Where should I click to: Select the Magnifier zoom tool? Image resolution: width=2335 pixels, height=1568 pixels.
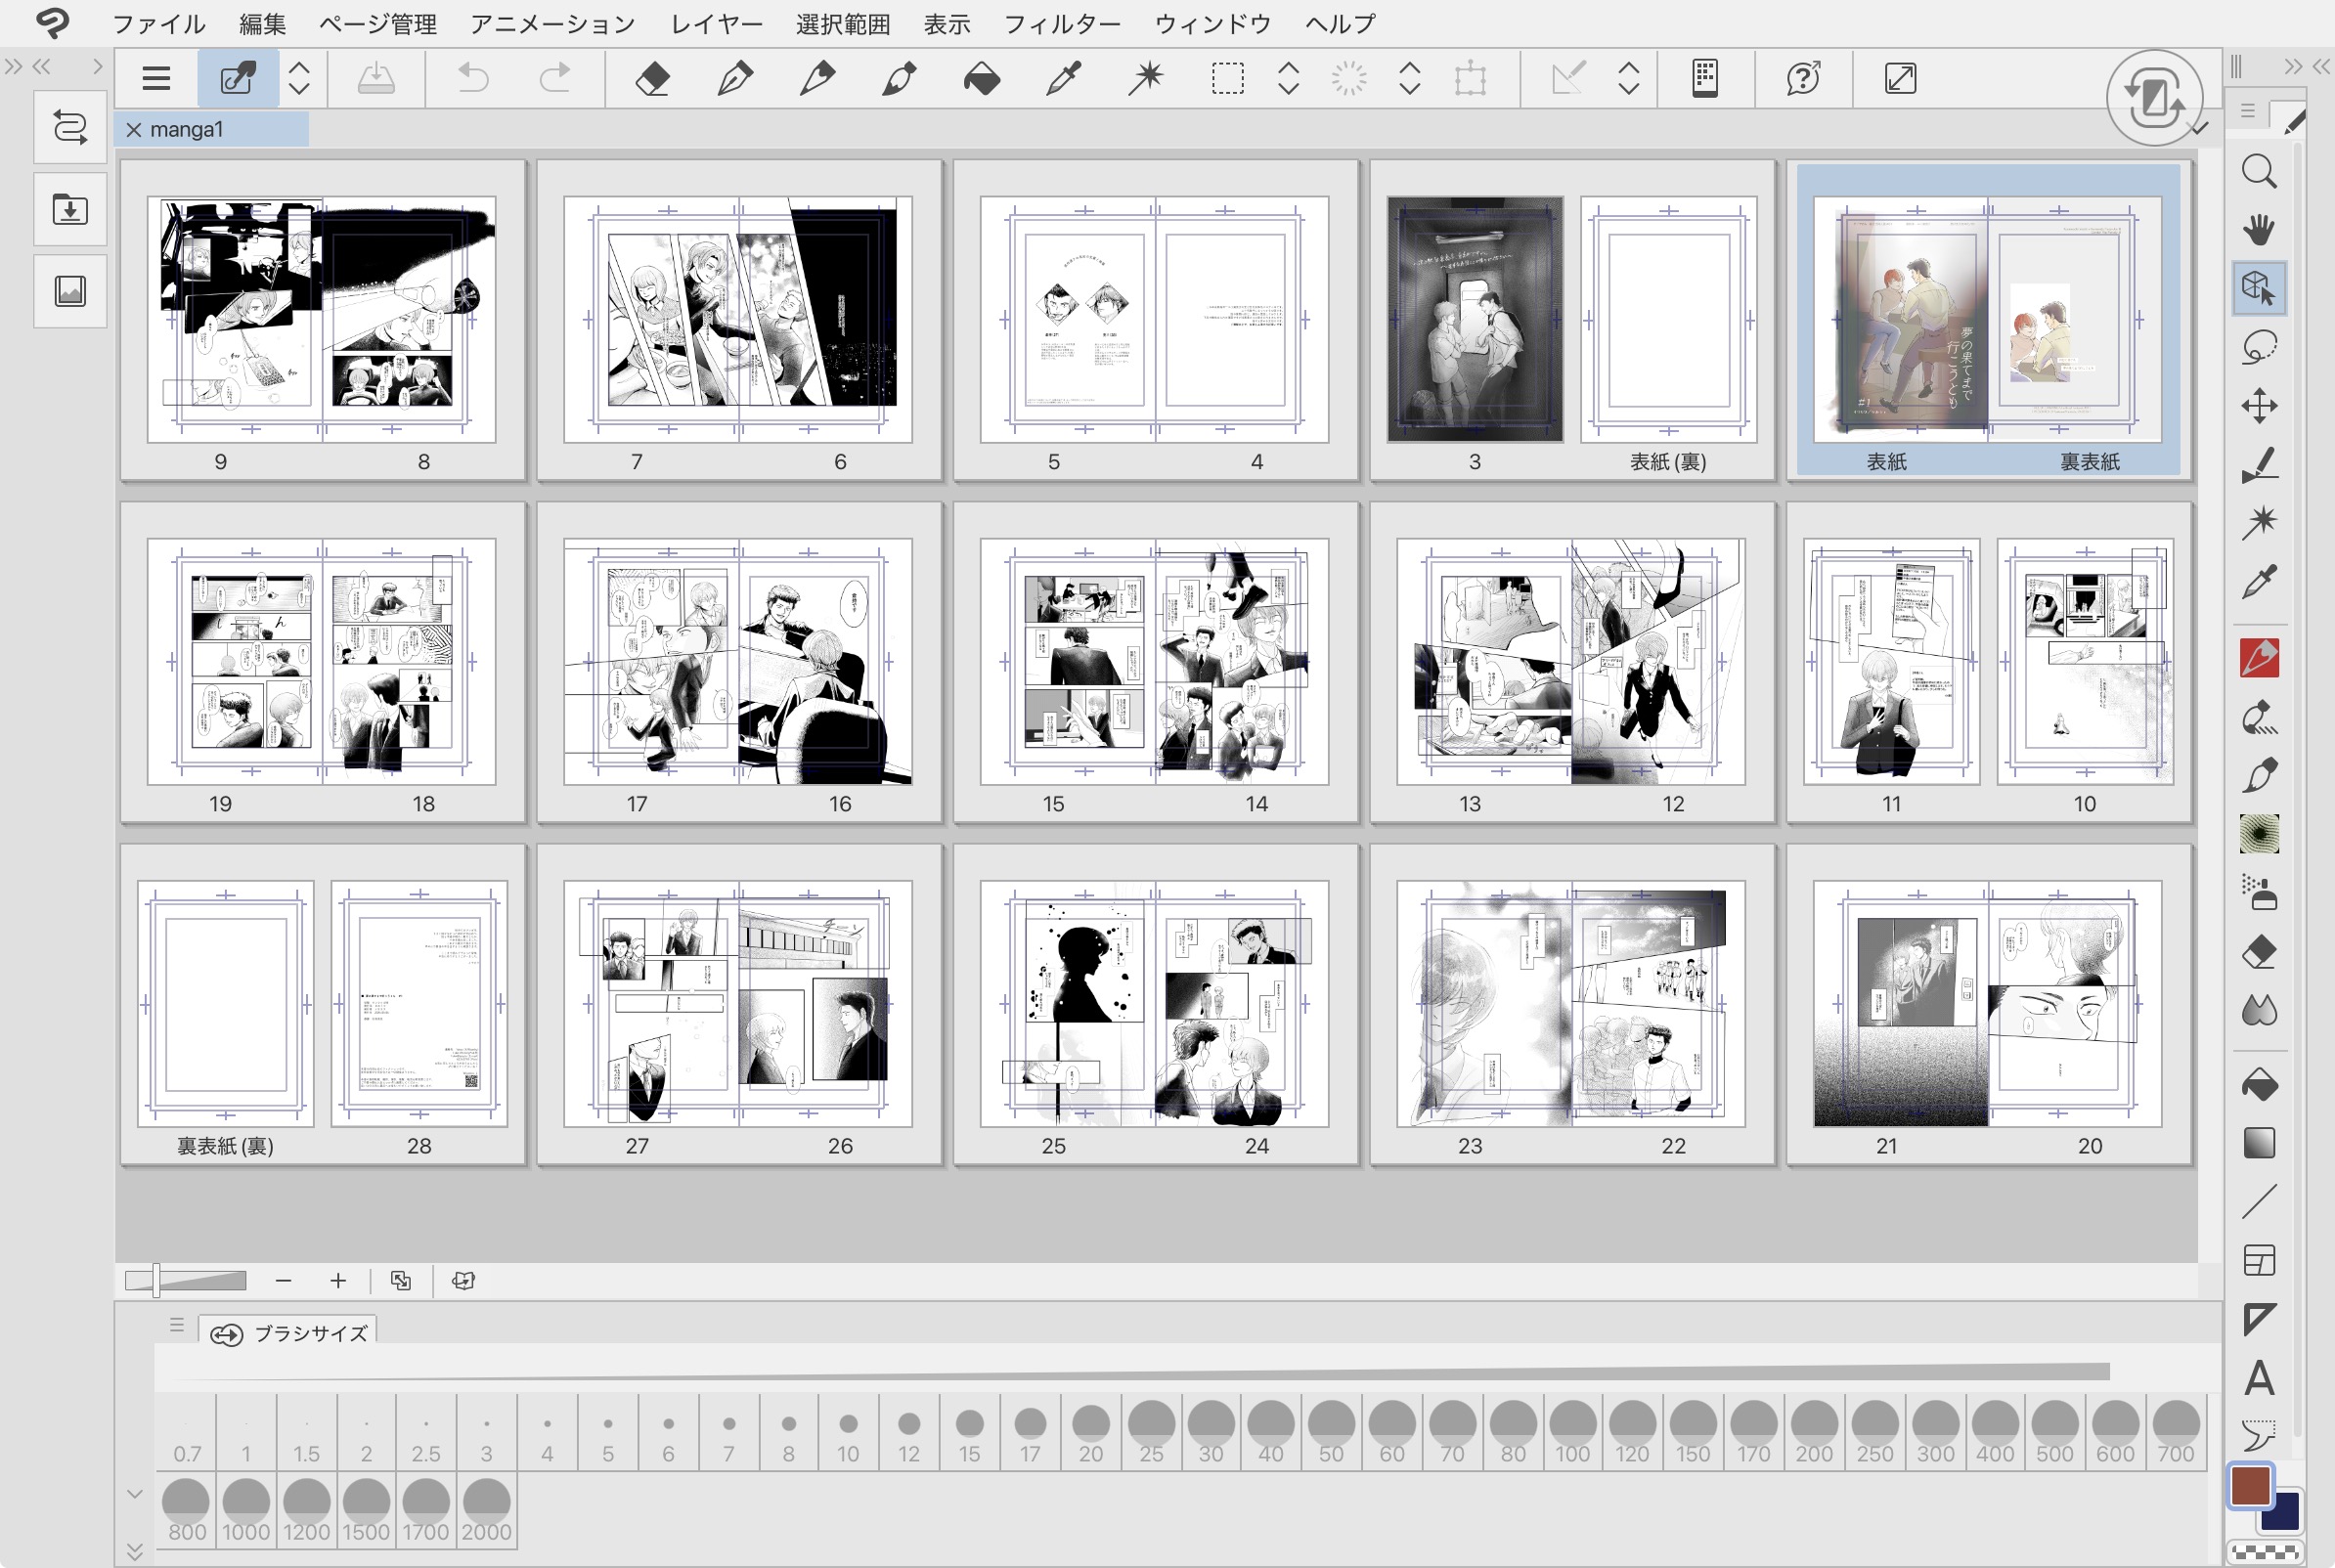2258,172
